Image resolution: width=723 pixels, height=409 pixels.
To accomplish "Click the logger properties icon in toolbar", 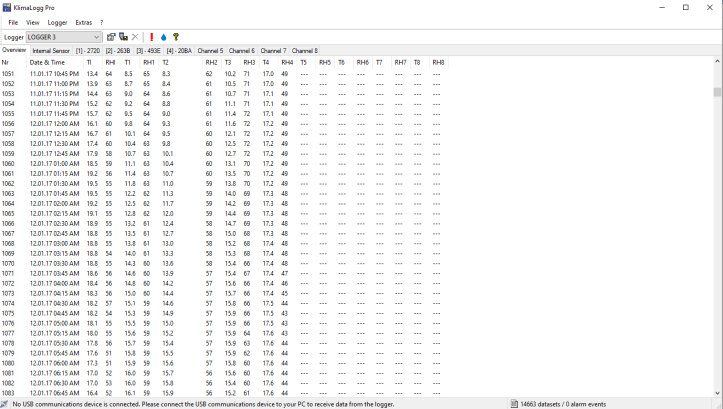I will pyautogui.click(x=111, y=37).
